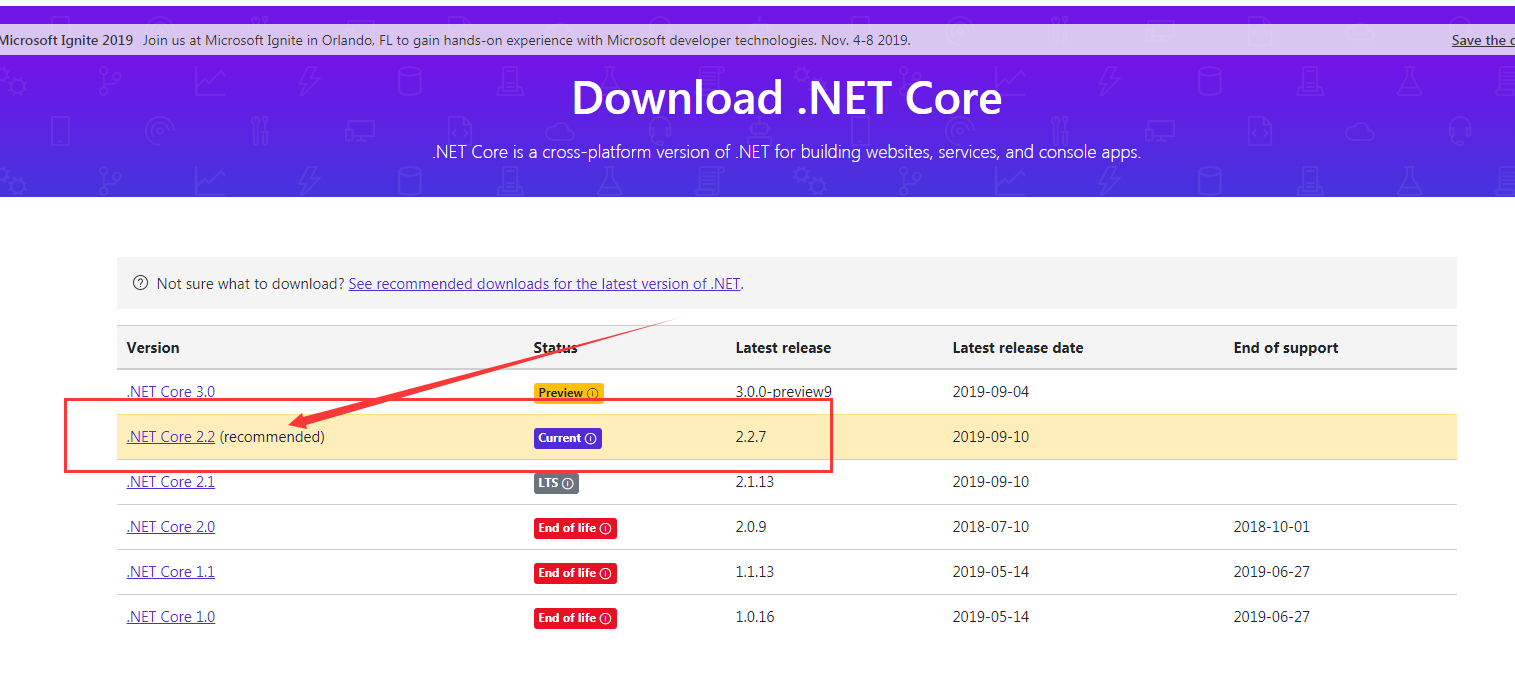Click the 'Latest release date' column header

coord(1018,348)
